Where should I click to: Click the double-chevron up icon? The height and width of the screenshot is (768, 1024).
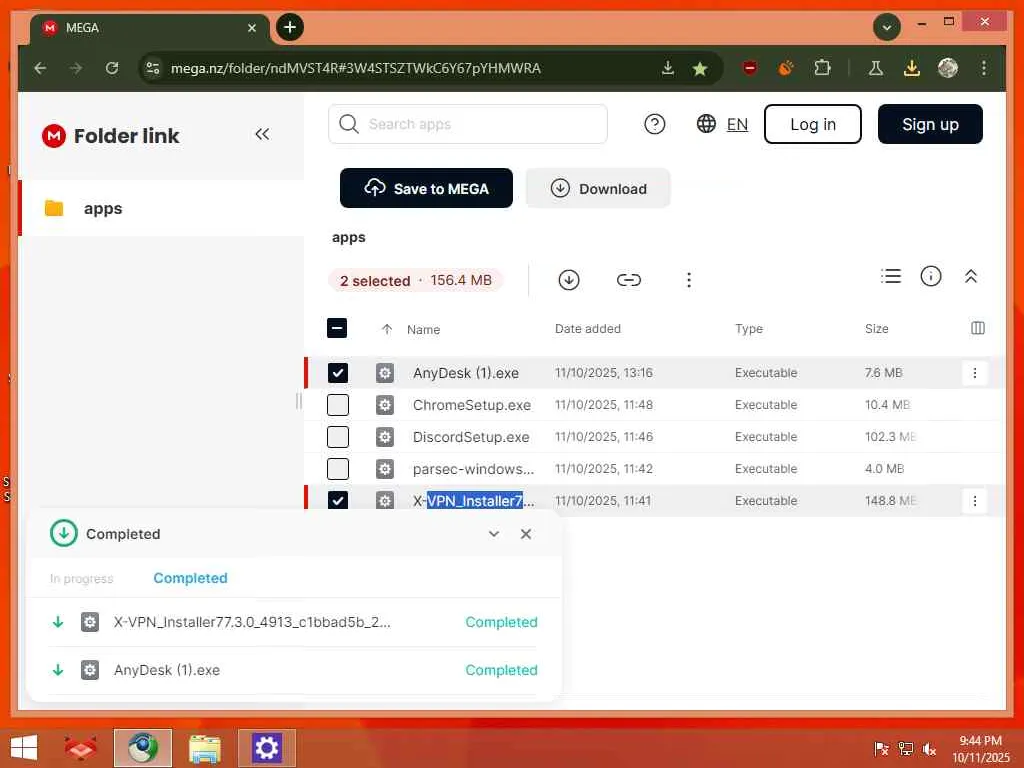[x=970, y=276]
